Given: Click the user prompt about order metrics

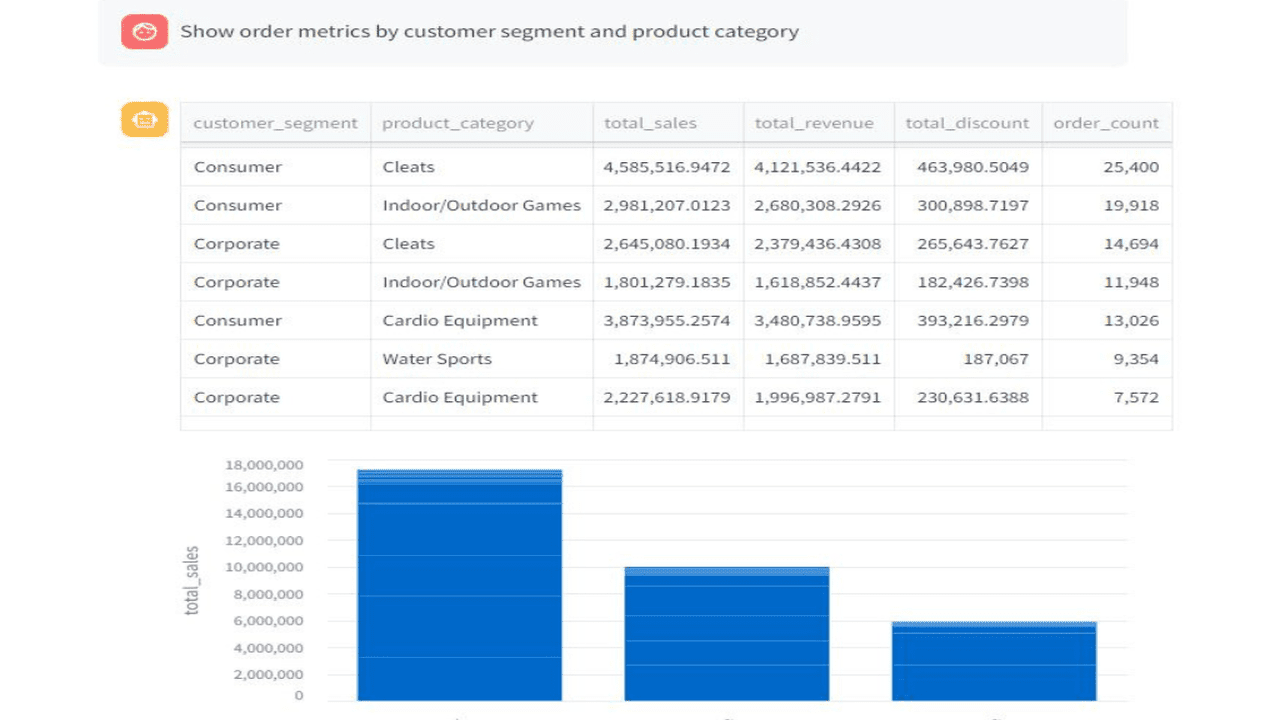Looking at the screenshot, I should 489,32.
